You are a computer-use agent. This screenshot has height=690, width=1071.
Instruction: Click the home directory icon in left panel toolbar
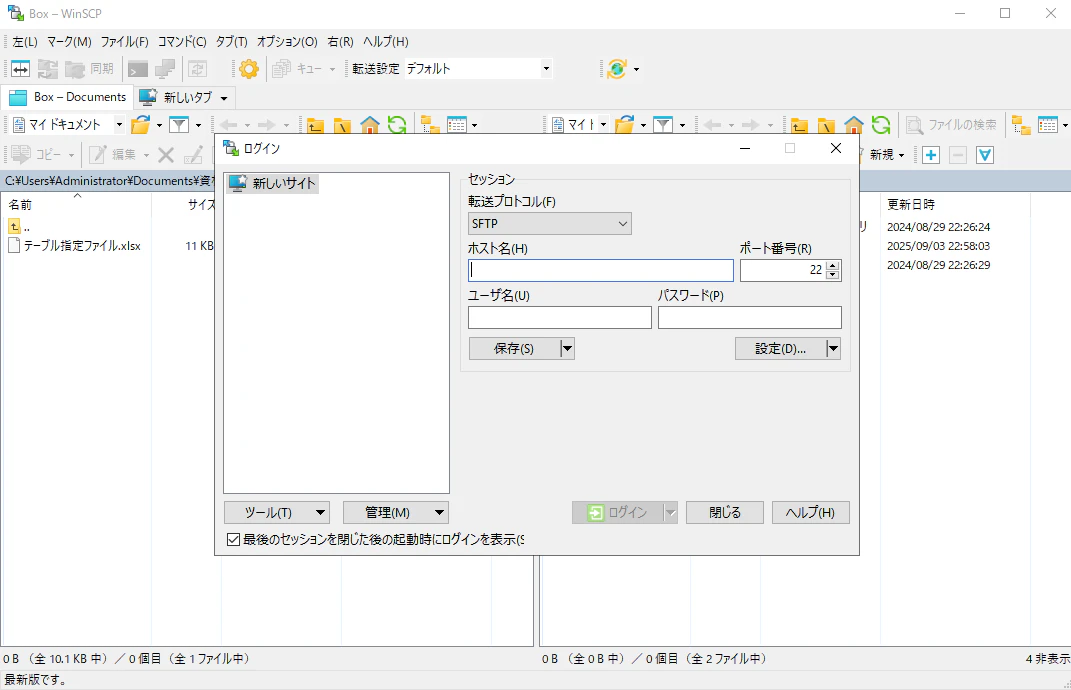(370, 124)
